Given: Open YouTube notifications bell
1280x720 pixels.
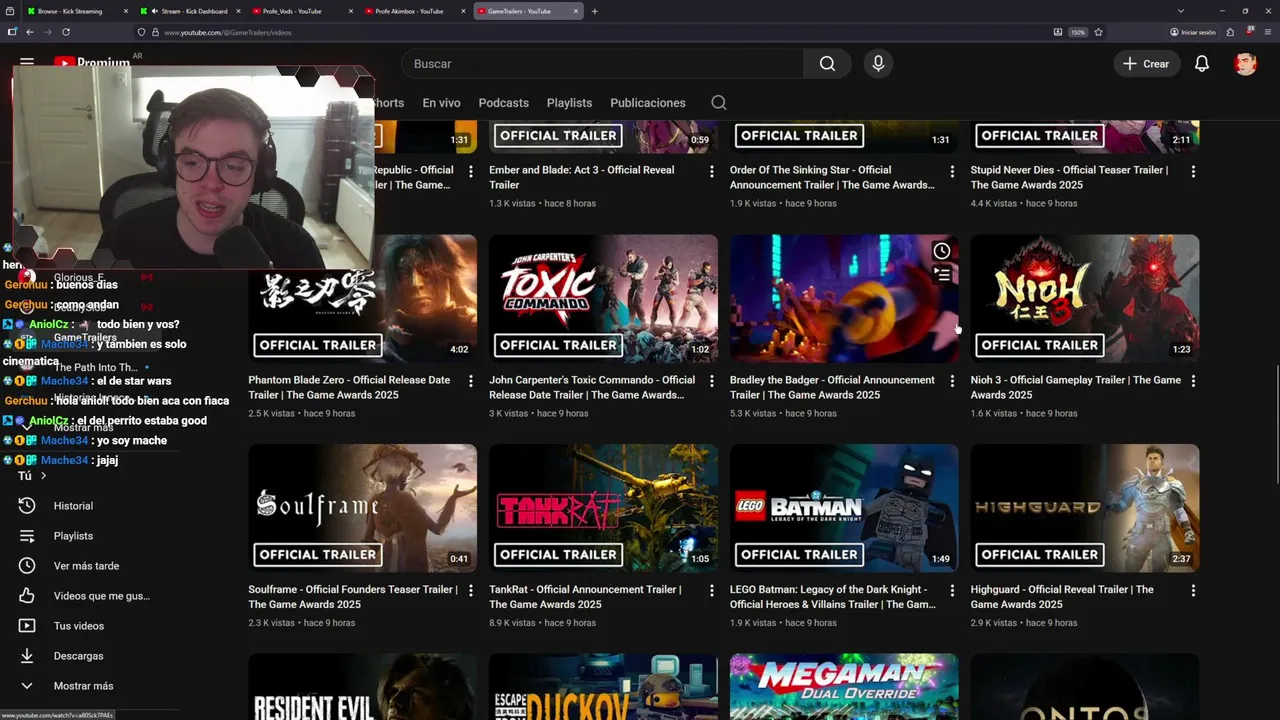Looking at the screenshot, I should pos(1202,63).
